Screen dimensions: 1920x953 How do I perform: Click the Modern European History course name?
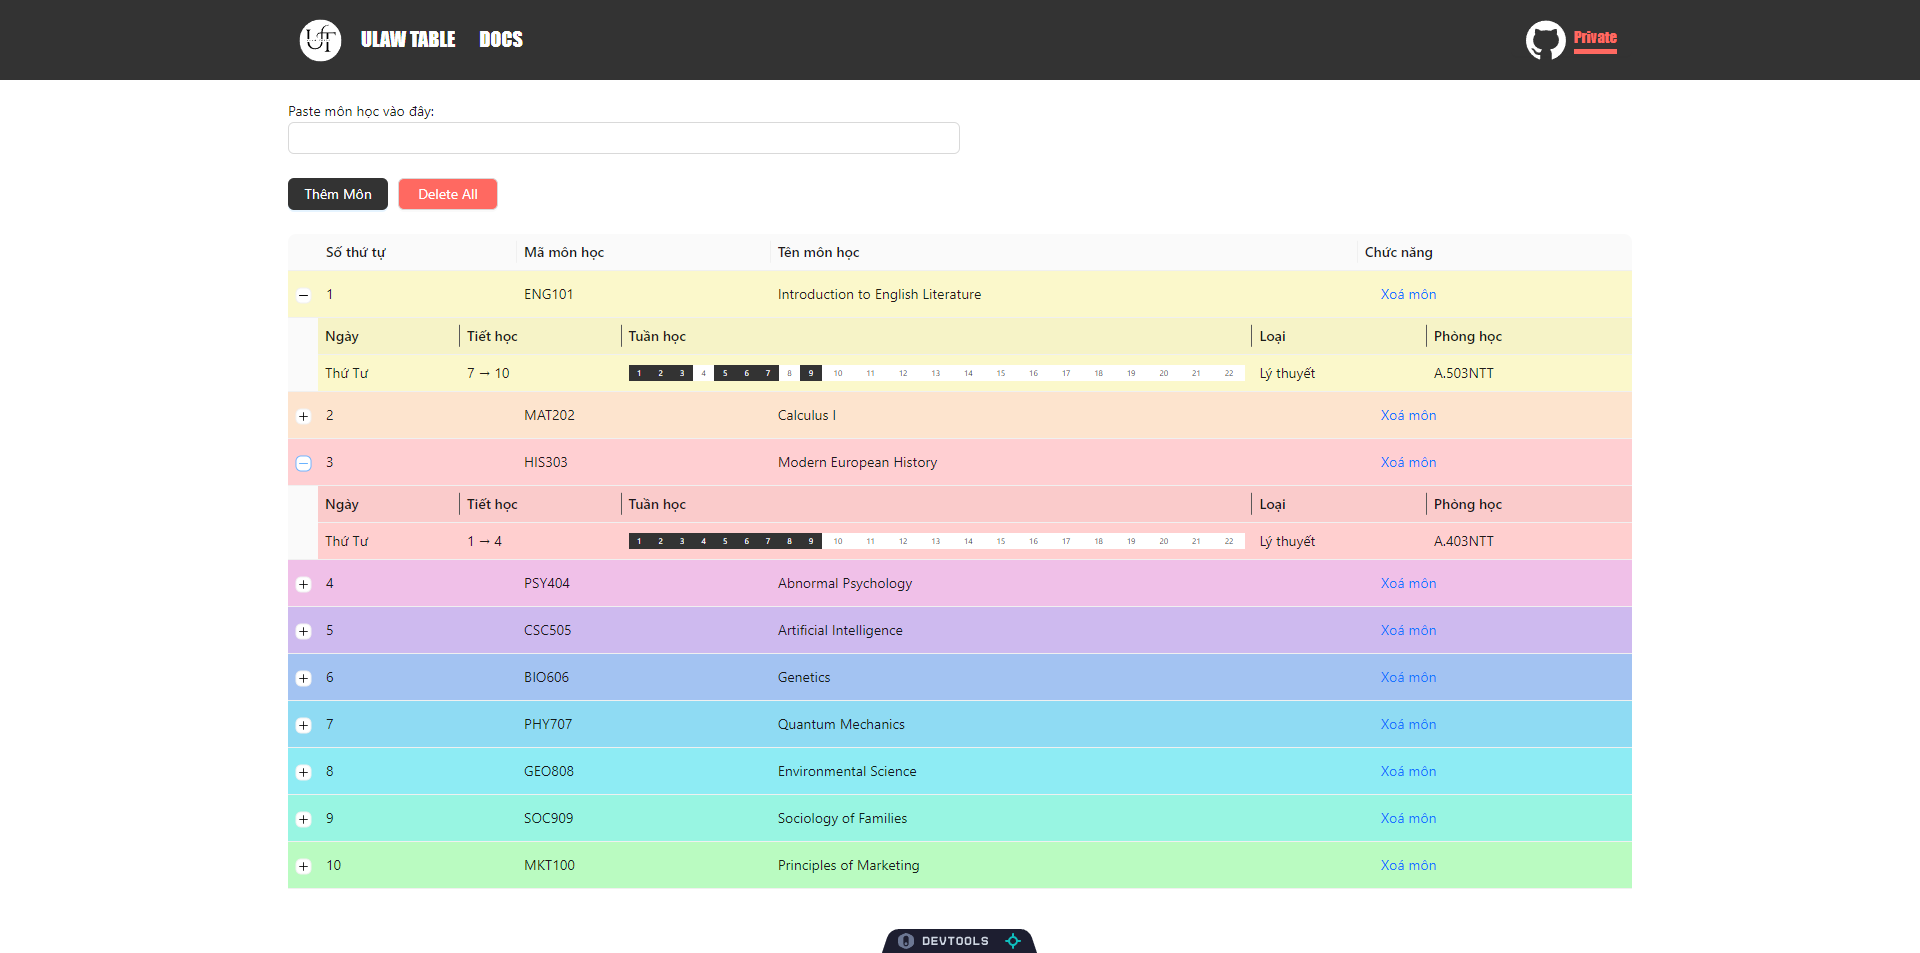[857, 462]
